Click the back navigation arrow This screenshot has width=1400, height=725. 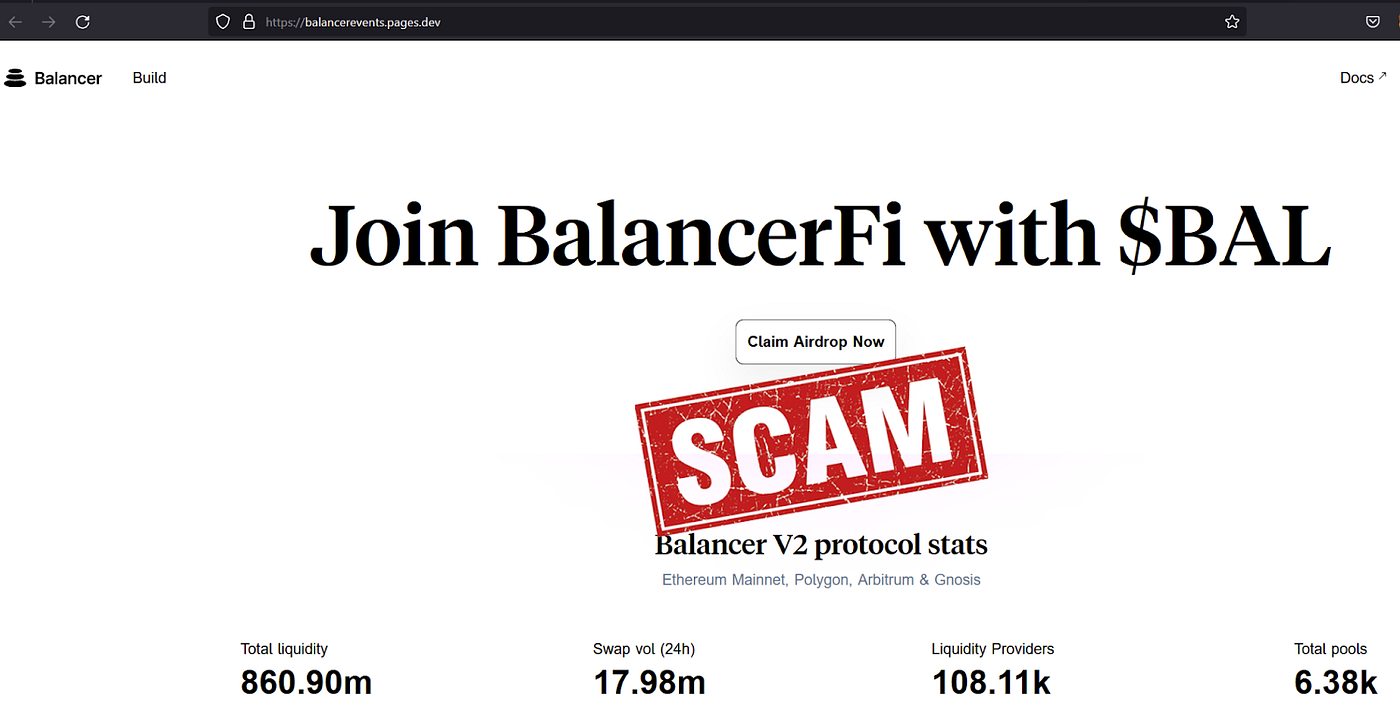[14, 21]
